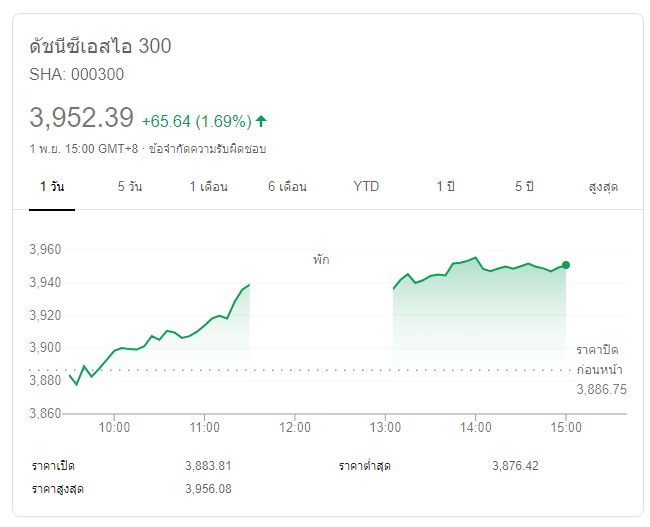Click the ราคาเปิด open value 3,883.81
Screen dimensions: 650x527
tap(208, 466)
